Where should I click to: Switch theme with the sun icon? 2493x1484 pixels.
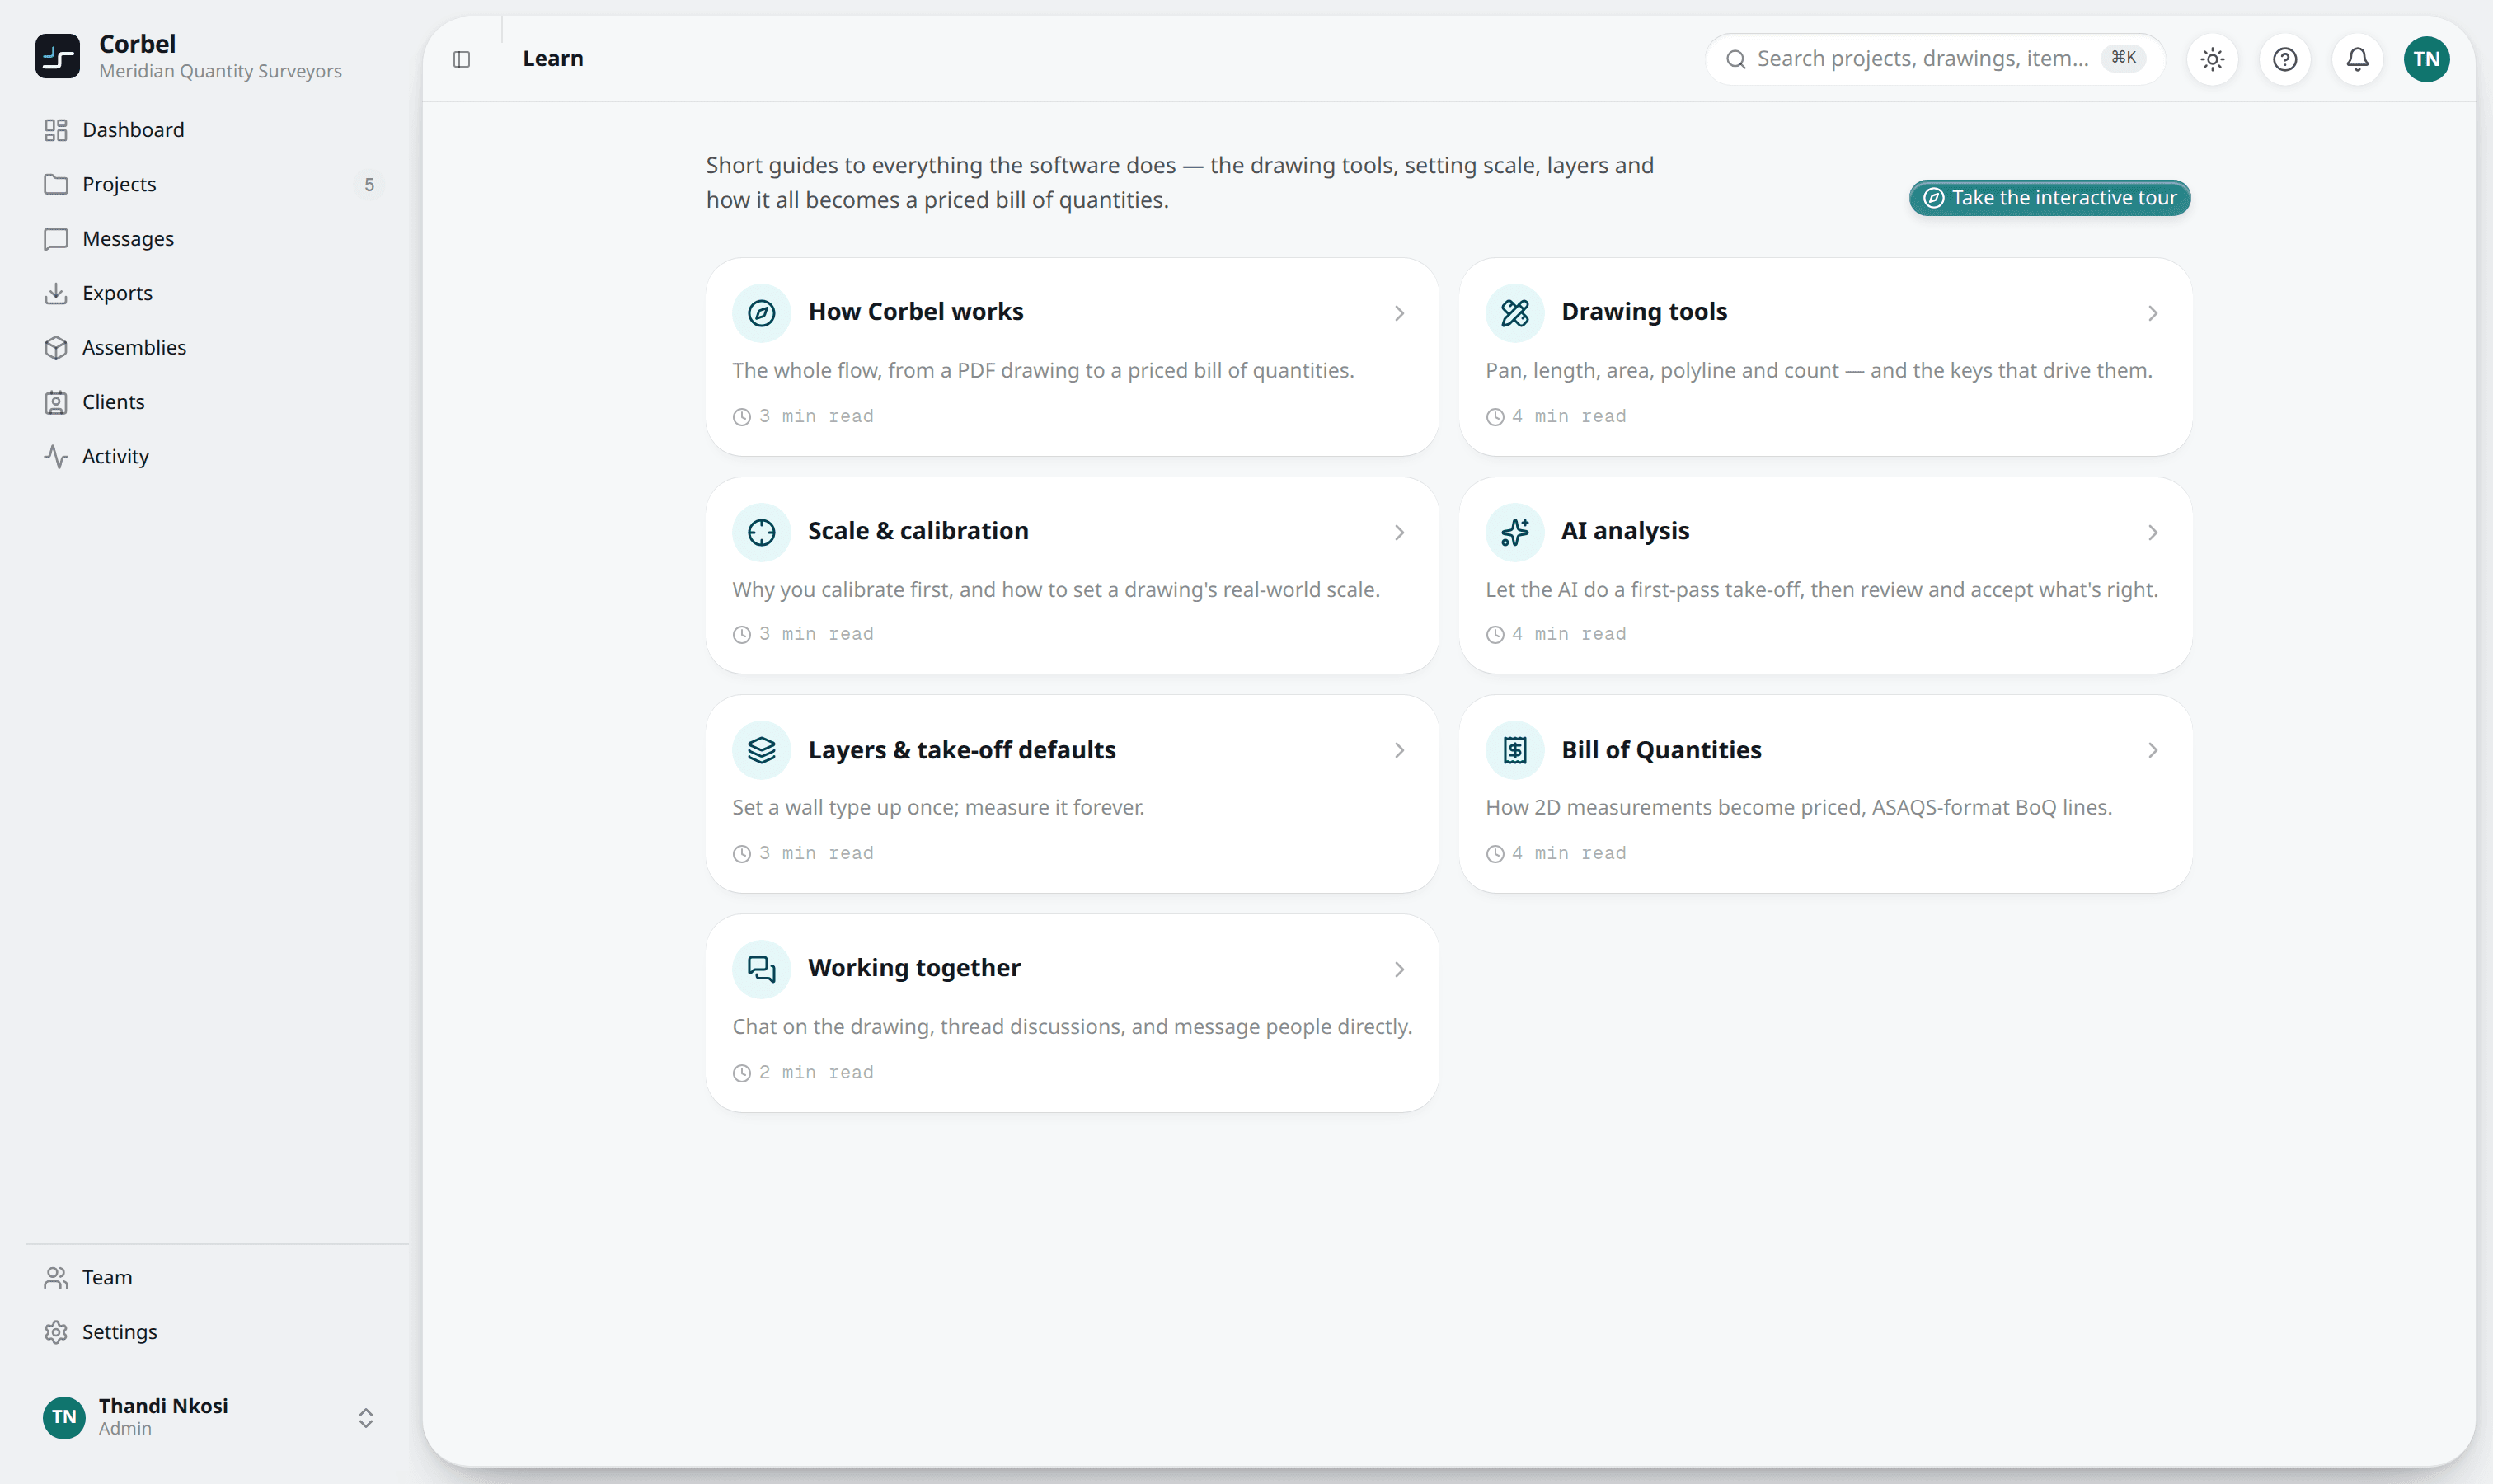tap(2212, 59)
